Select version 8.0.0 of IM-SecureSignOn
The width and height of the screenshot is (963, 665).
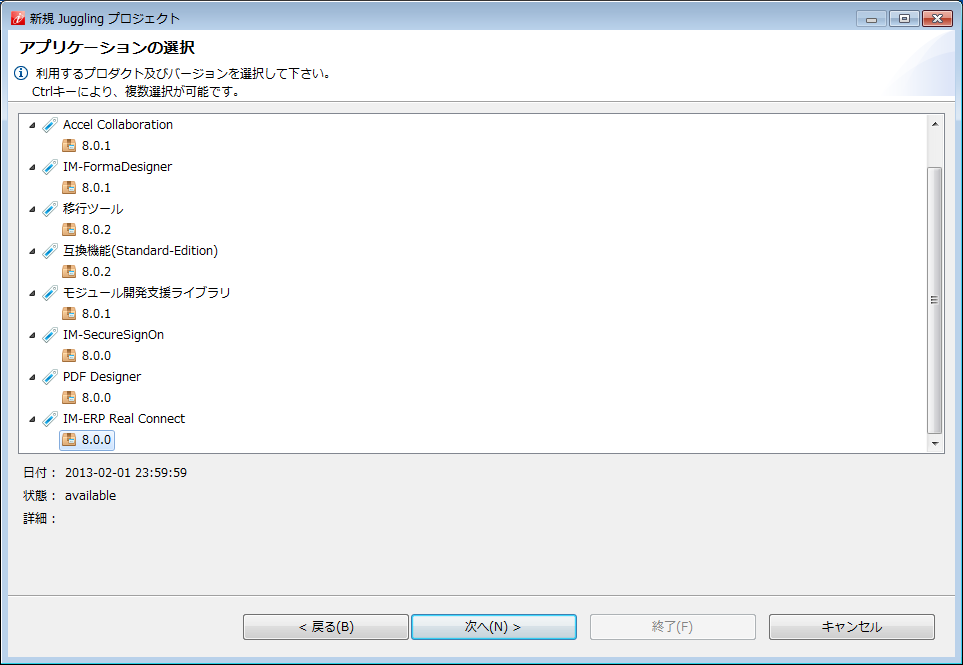click(96, 356)
